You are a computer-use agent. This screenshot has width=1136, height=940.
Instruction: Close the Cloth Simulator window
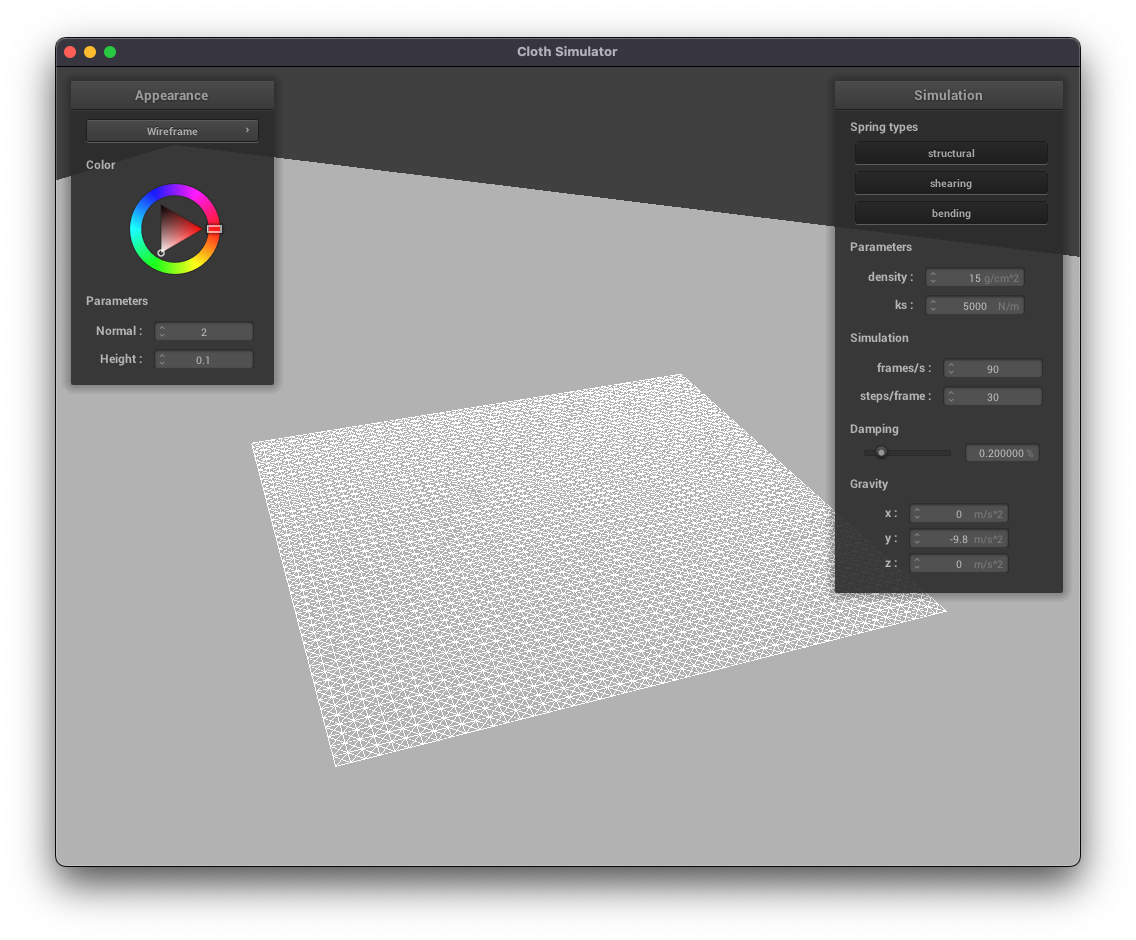point(70,52)
